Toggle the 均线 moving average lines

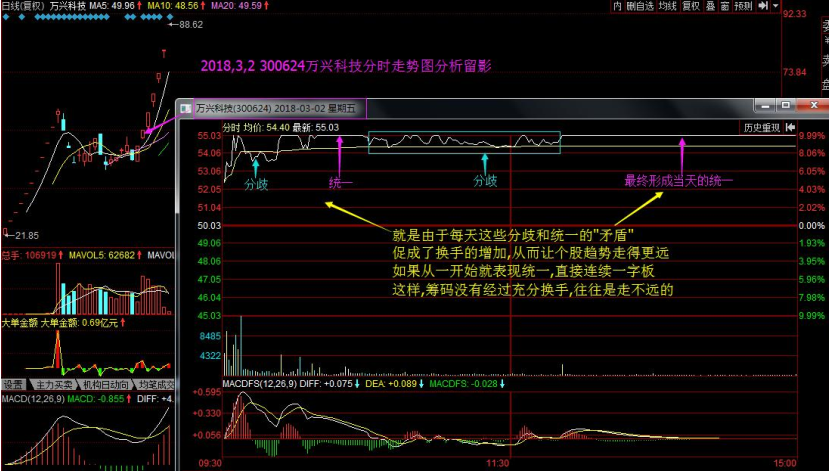[x=668, y=6]
